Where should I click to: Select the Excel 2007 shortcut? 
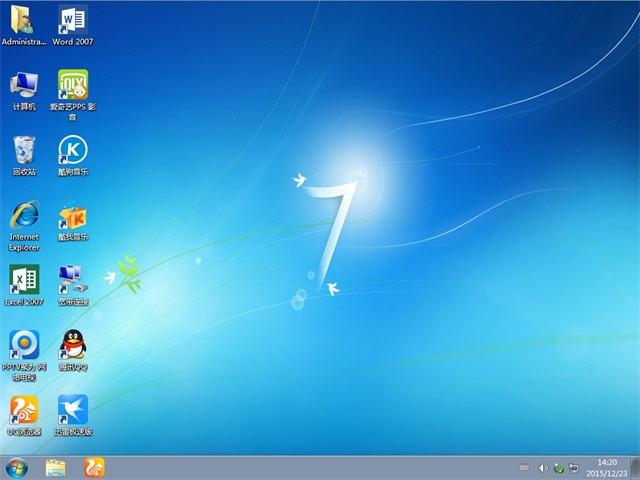[24, 285]
